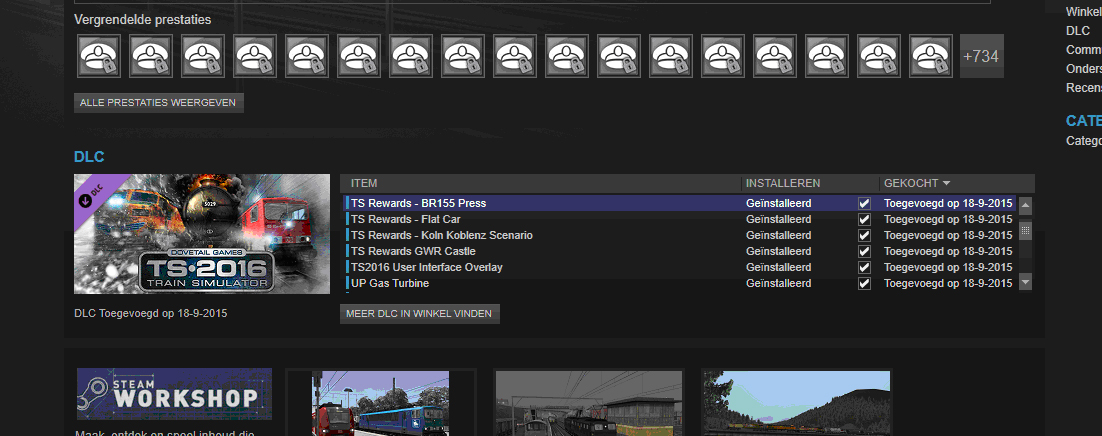The width and height of the screenshot is (1102, 436).
Task: Select the TS Rewards - Flat Car row
Action: [680, 219]
